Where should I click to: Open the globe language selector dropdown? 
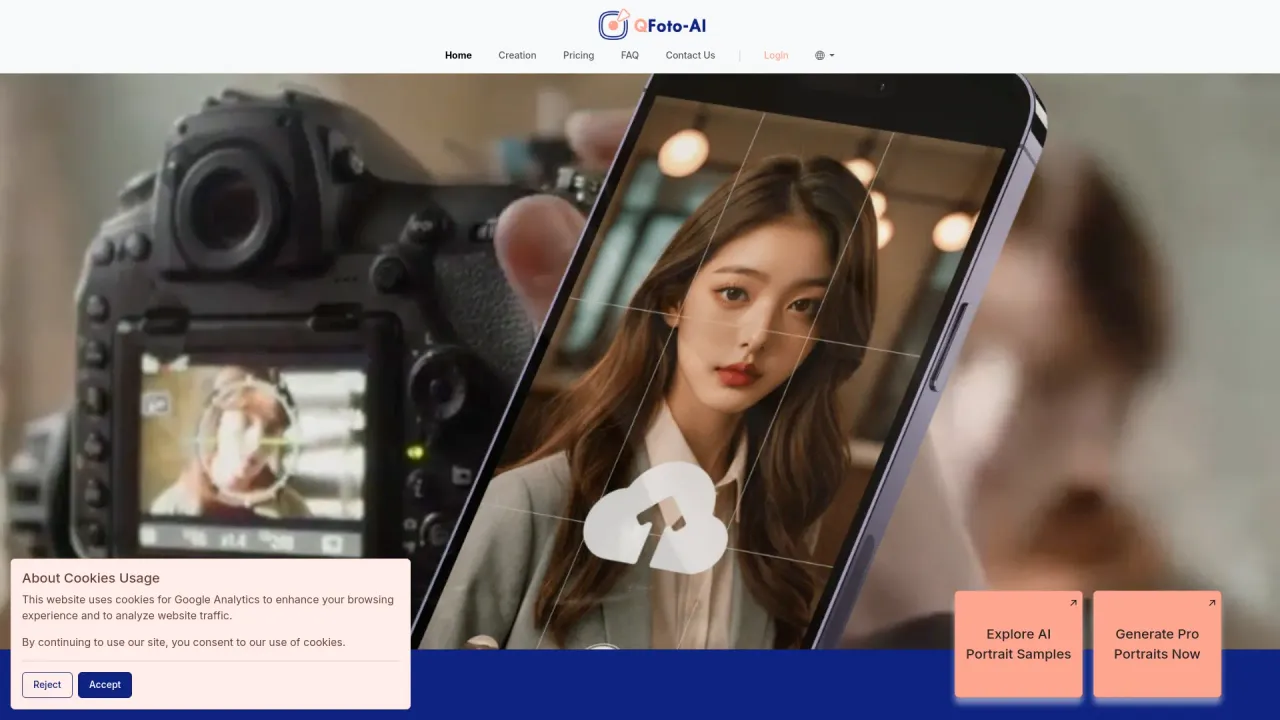[824, 55]
